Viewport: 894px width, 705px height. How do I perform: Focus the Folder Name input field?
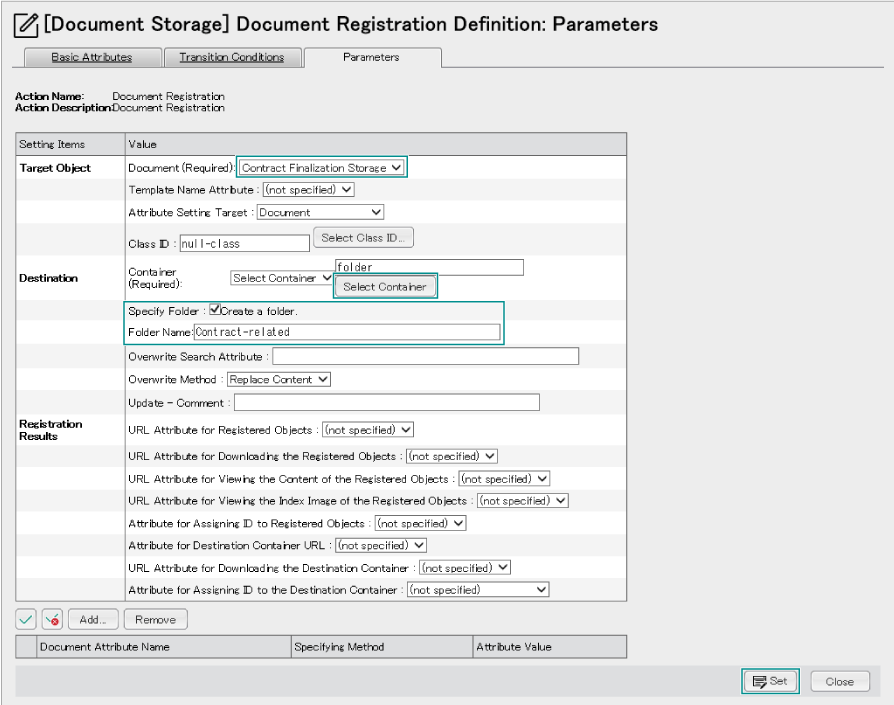point(347,332)
